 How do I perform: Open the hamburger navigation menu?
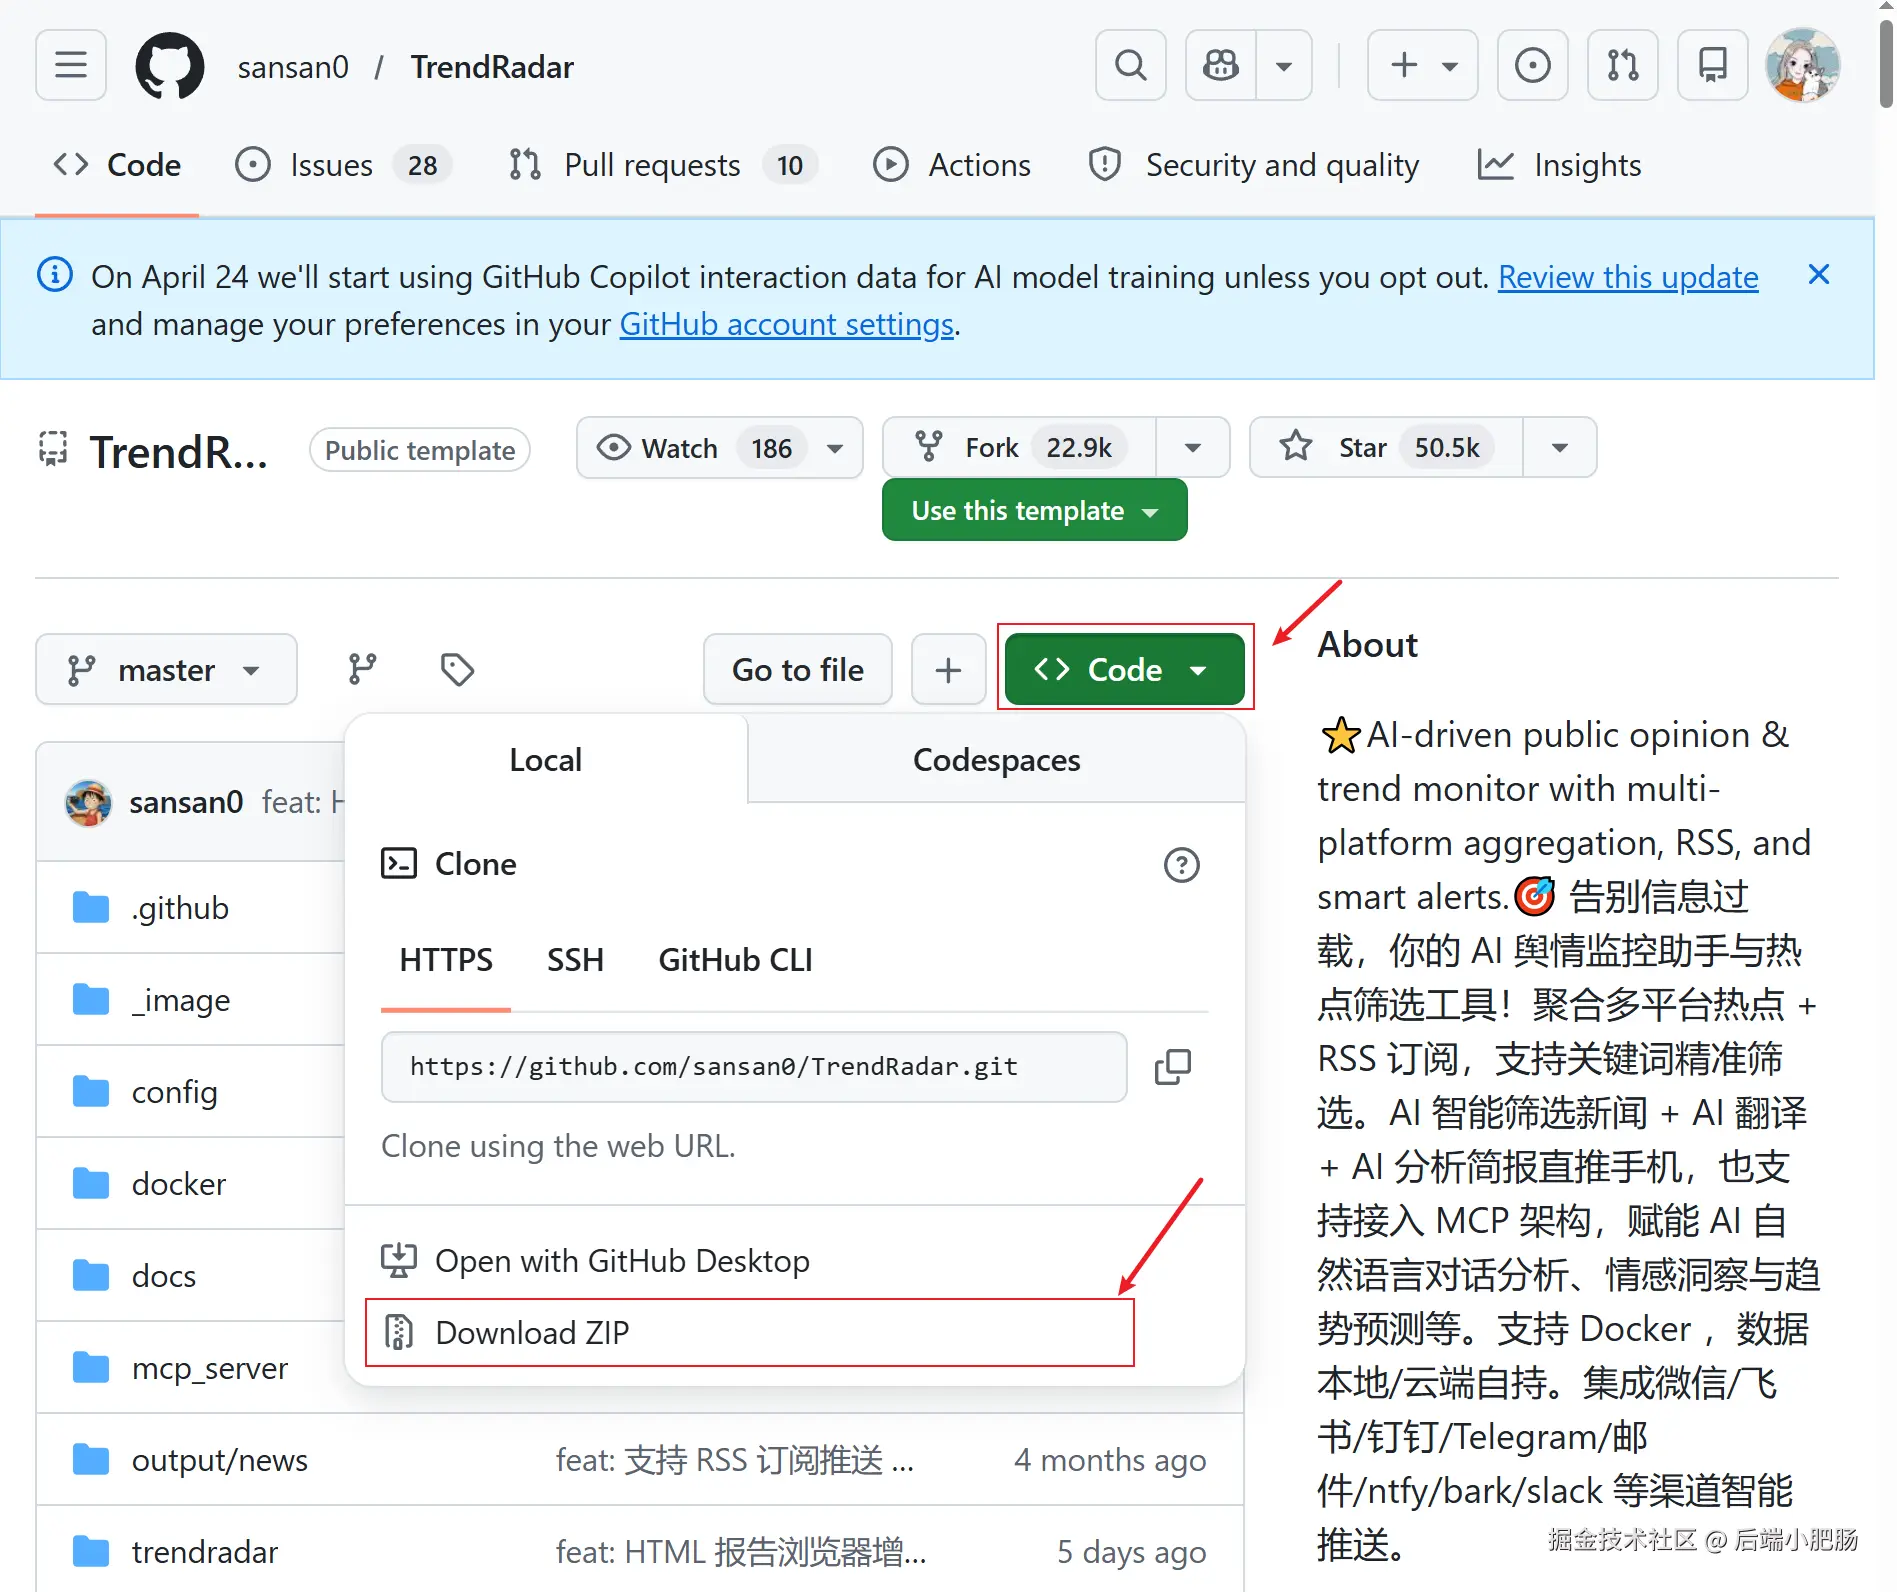coord(71,66)
